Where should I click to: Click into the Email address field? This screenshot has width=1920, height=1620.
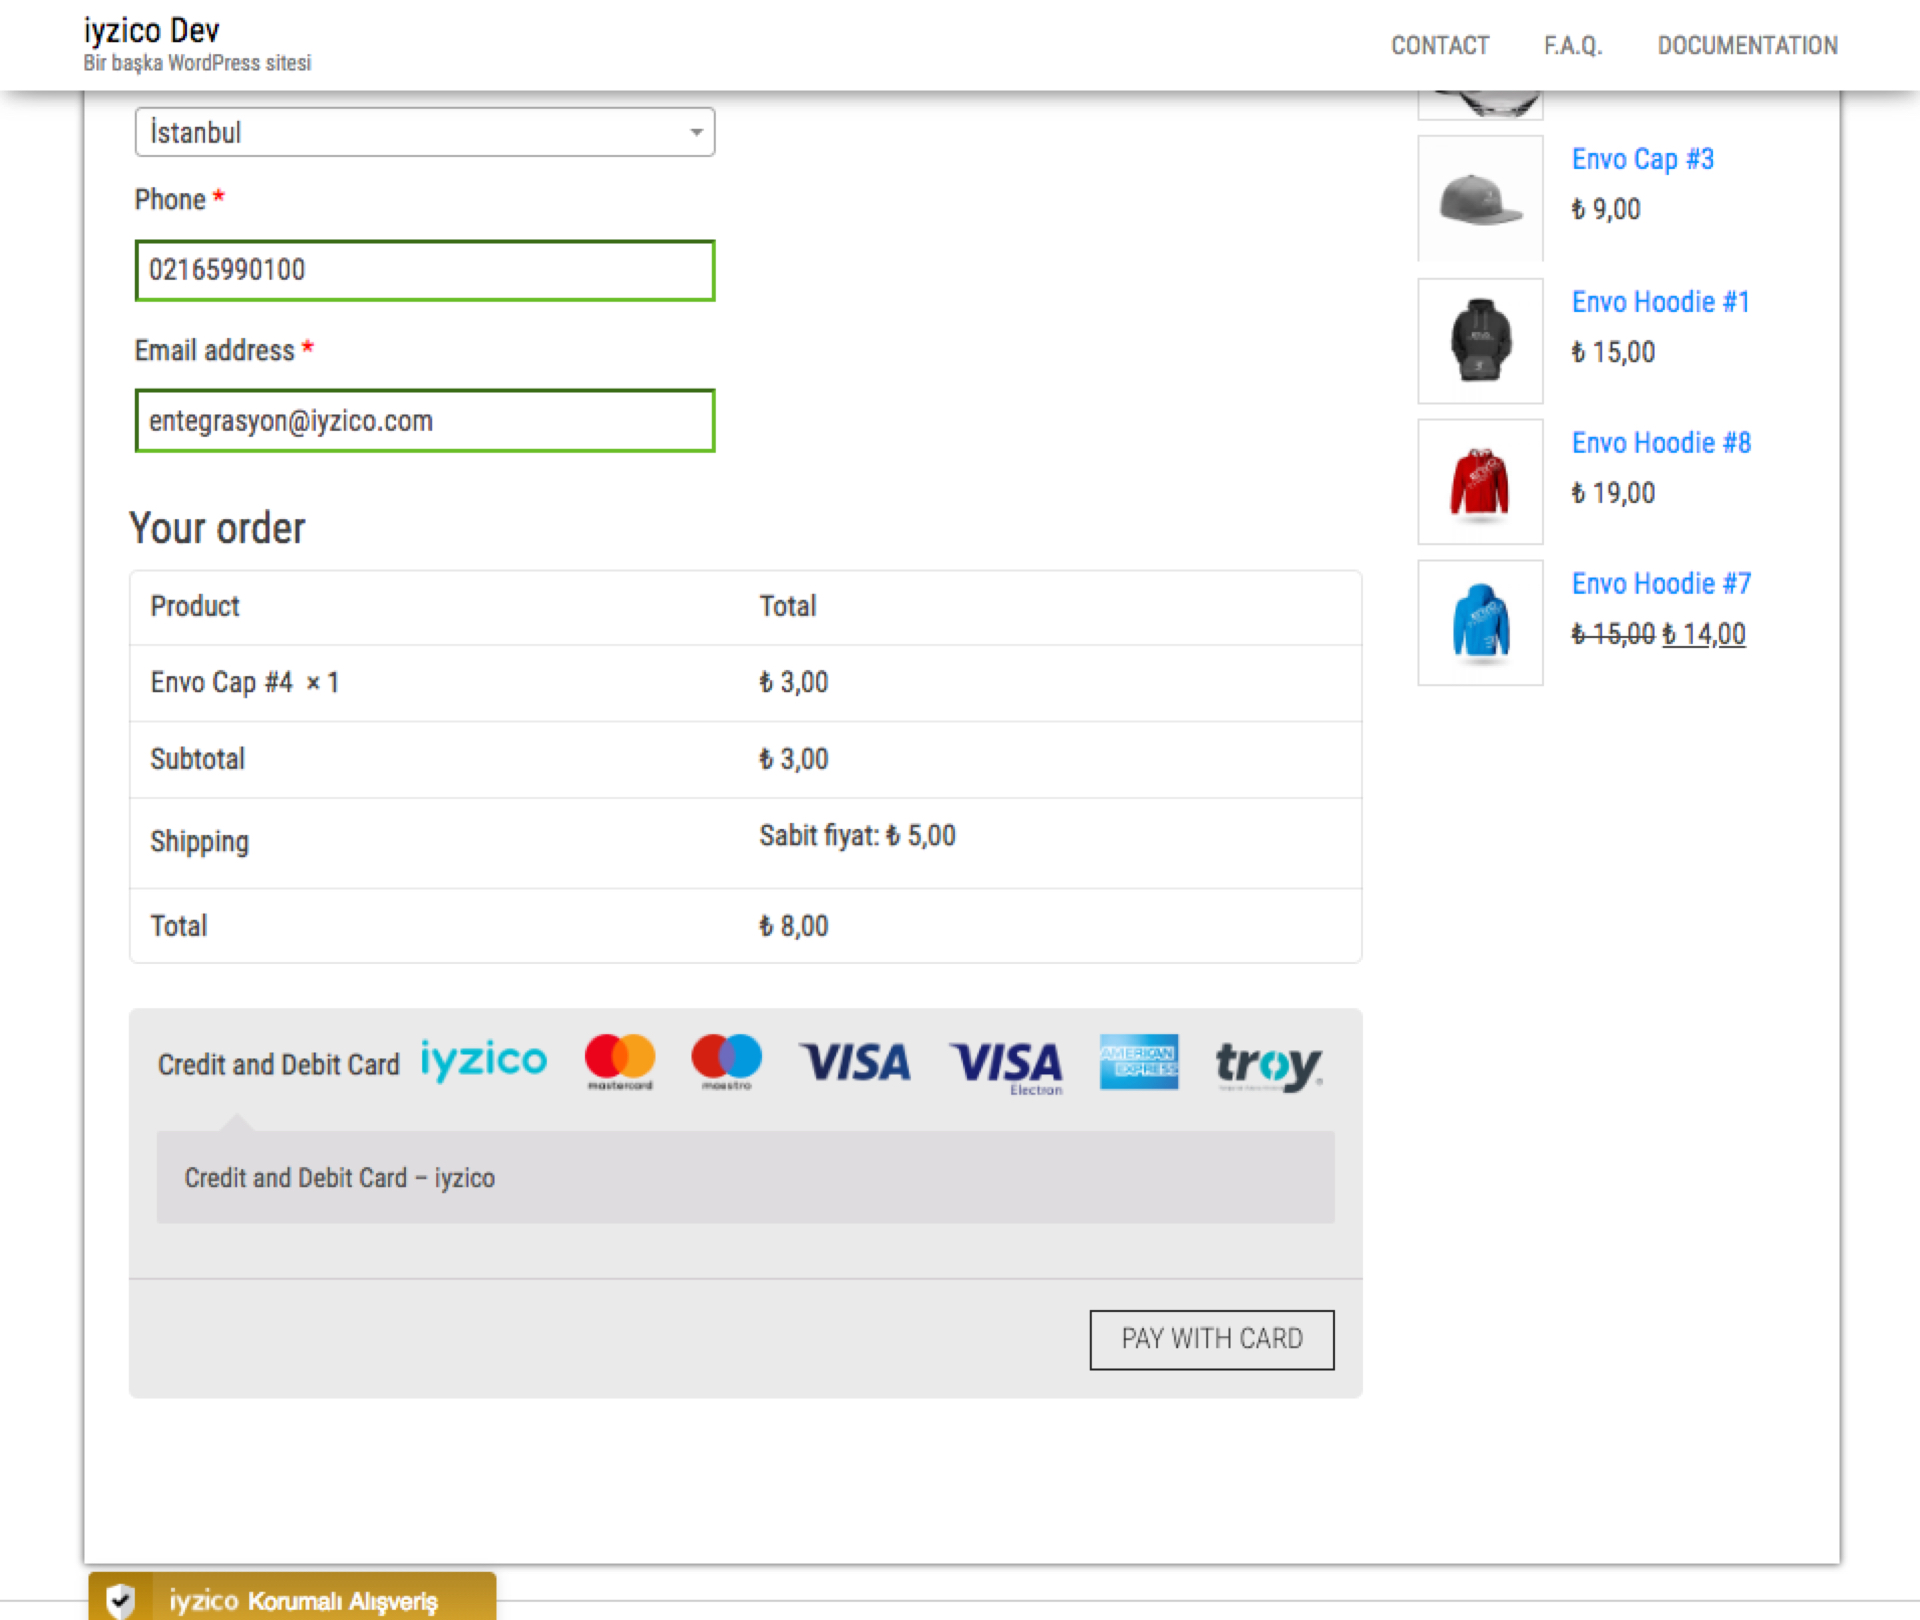pos(424,421)
